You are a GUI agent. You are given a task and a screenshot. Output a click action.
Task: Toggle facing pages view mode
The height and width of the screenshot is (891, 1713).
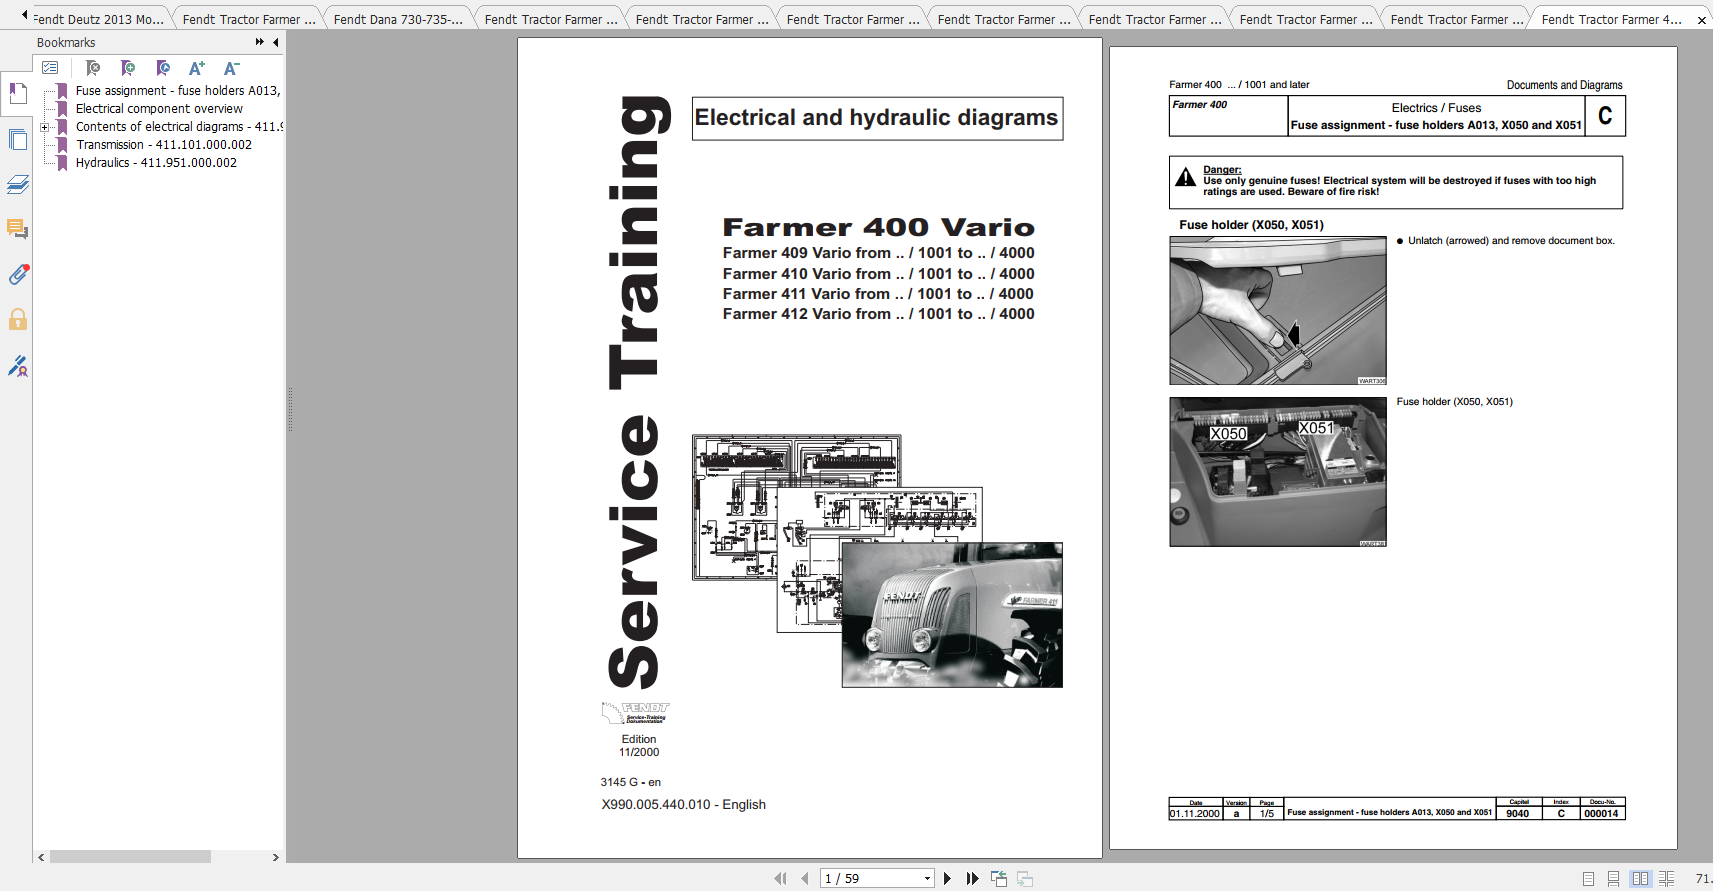[1640, 879]
